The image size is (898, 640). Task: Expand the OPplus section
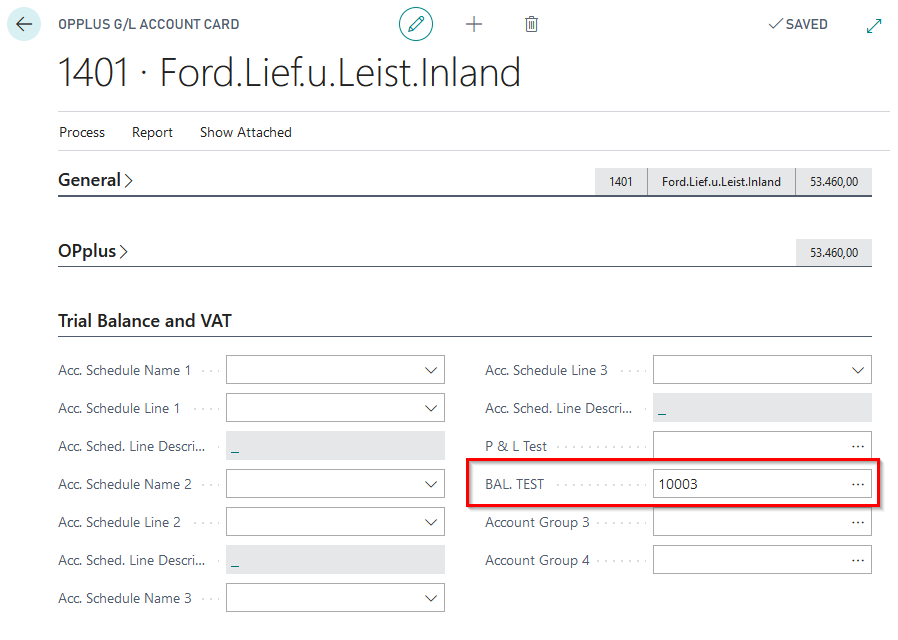[x=92, y=252]
